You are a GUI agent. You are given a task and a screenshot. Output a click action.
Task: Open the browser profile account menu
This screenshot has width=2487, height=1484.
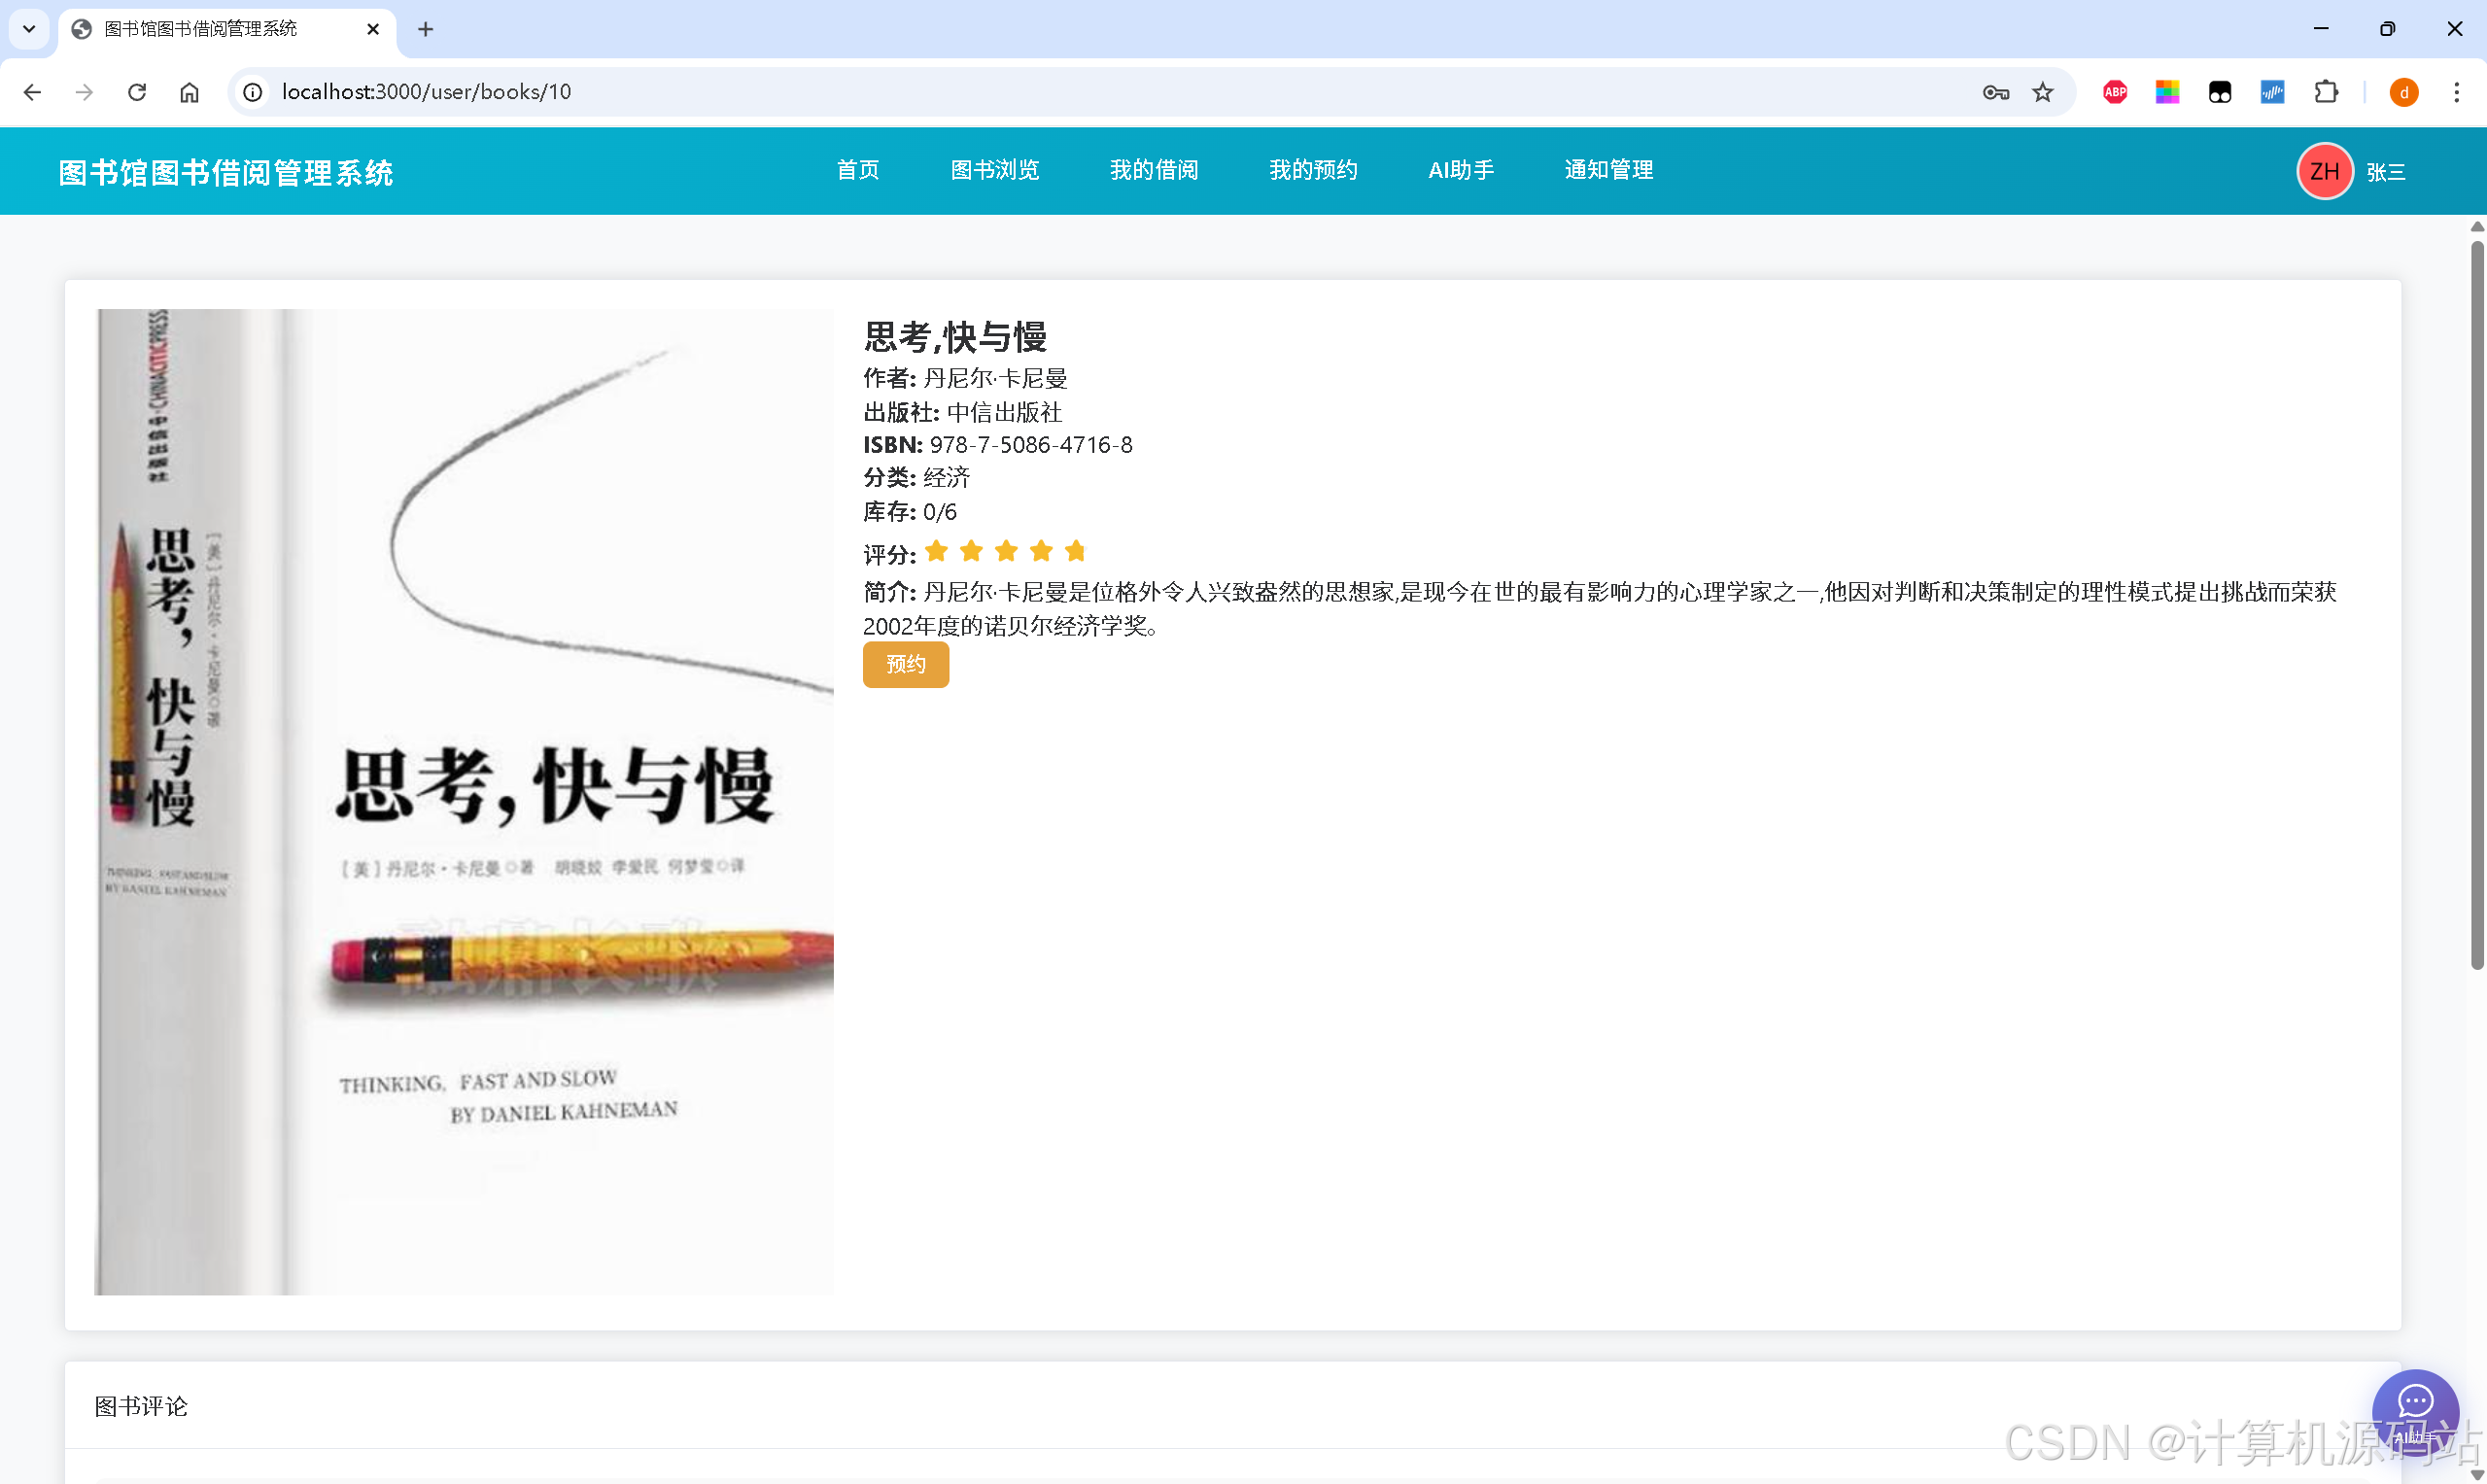(x=2403, y=92)
